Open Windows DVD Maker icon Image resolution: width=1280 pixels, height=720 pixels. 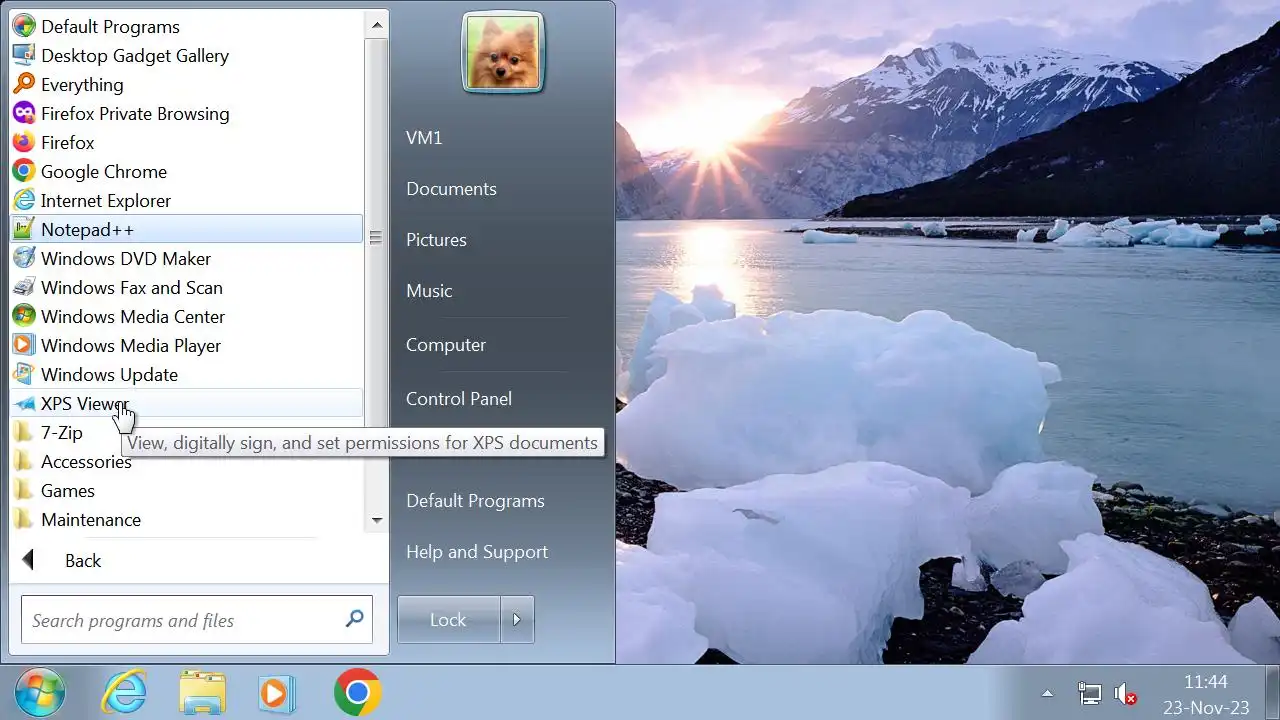(x=24, y=258)
